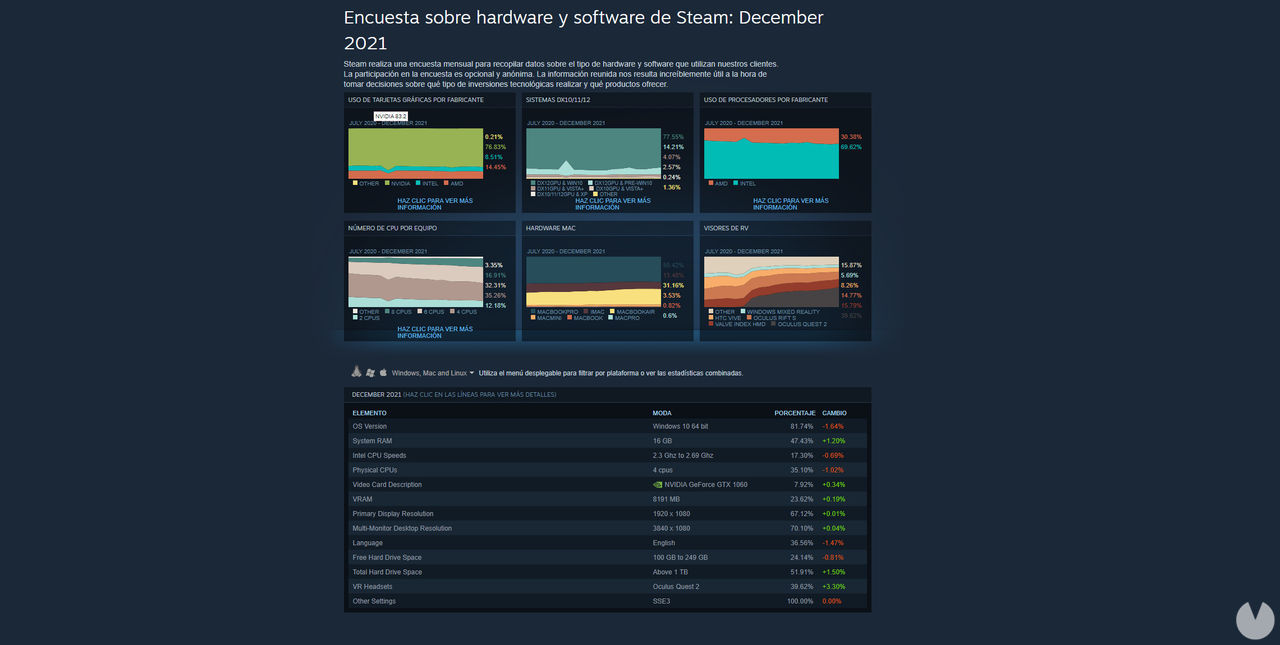Click the INTEL legend swatch in processors chart
Viewport: 1280px width, 645px height.
coord(736,183)
